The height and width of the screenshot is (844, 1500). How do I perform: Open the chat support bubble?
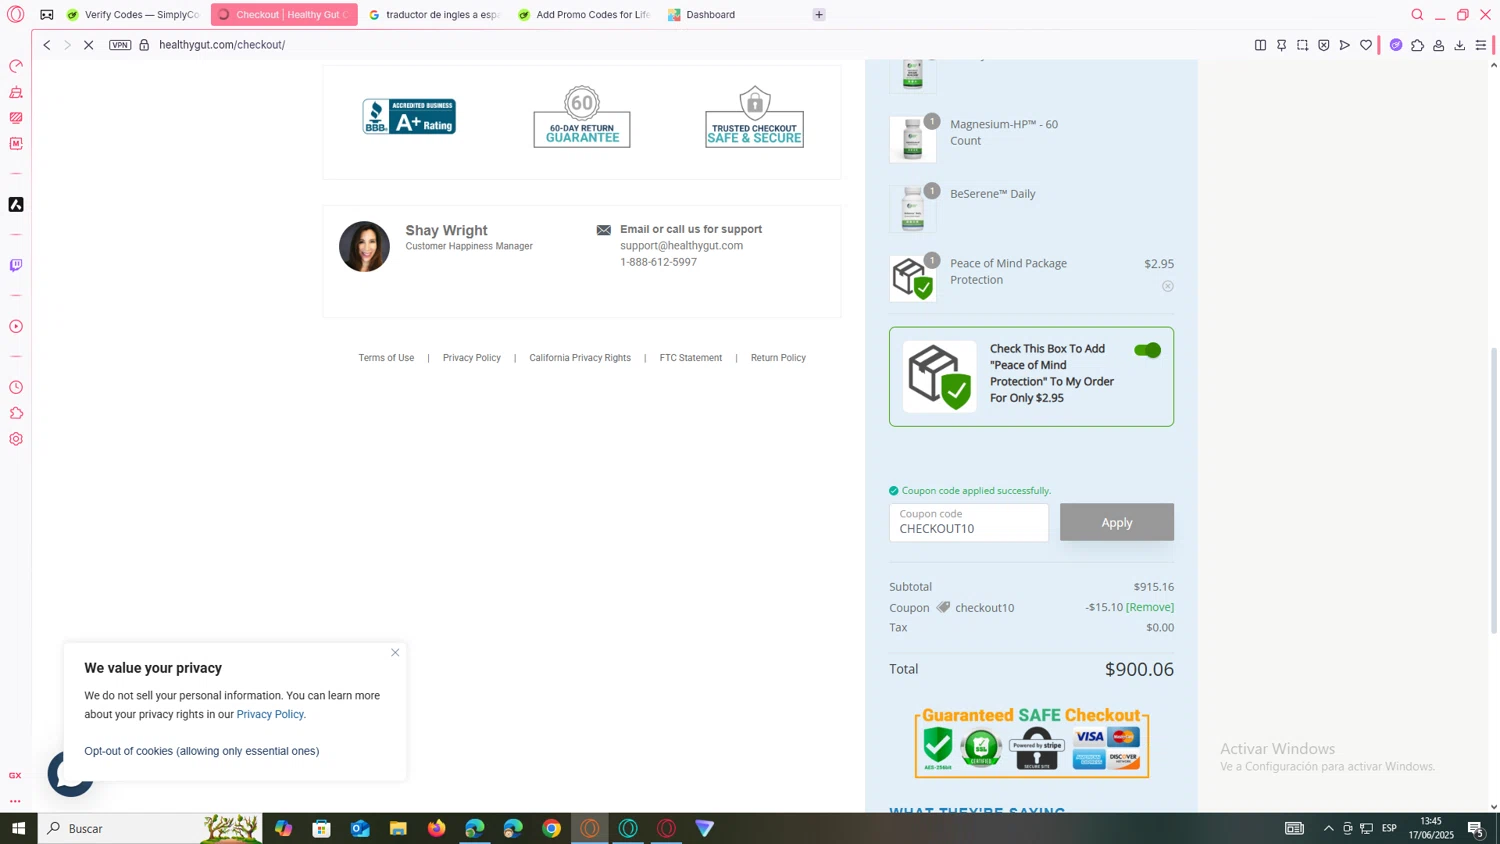70,774
